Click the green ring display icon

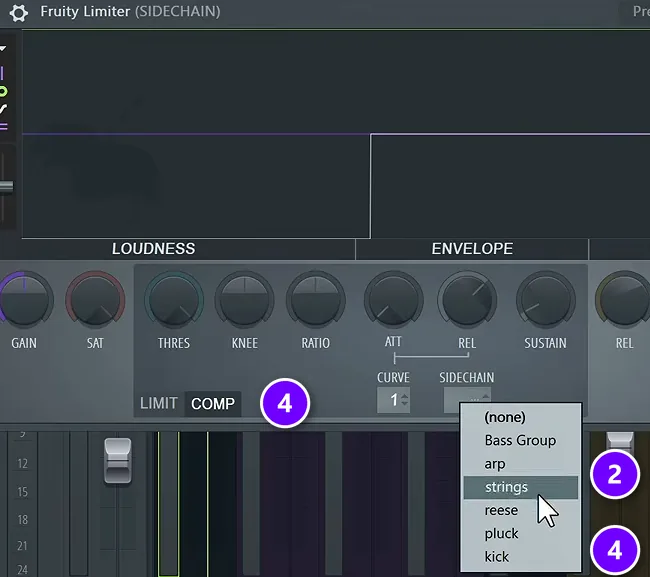(2, 92)
